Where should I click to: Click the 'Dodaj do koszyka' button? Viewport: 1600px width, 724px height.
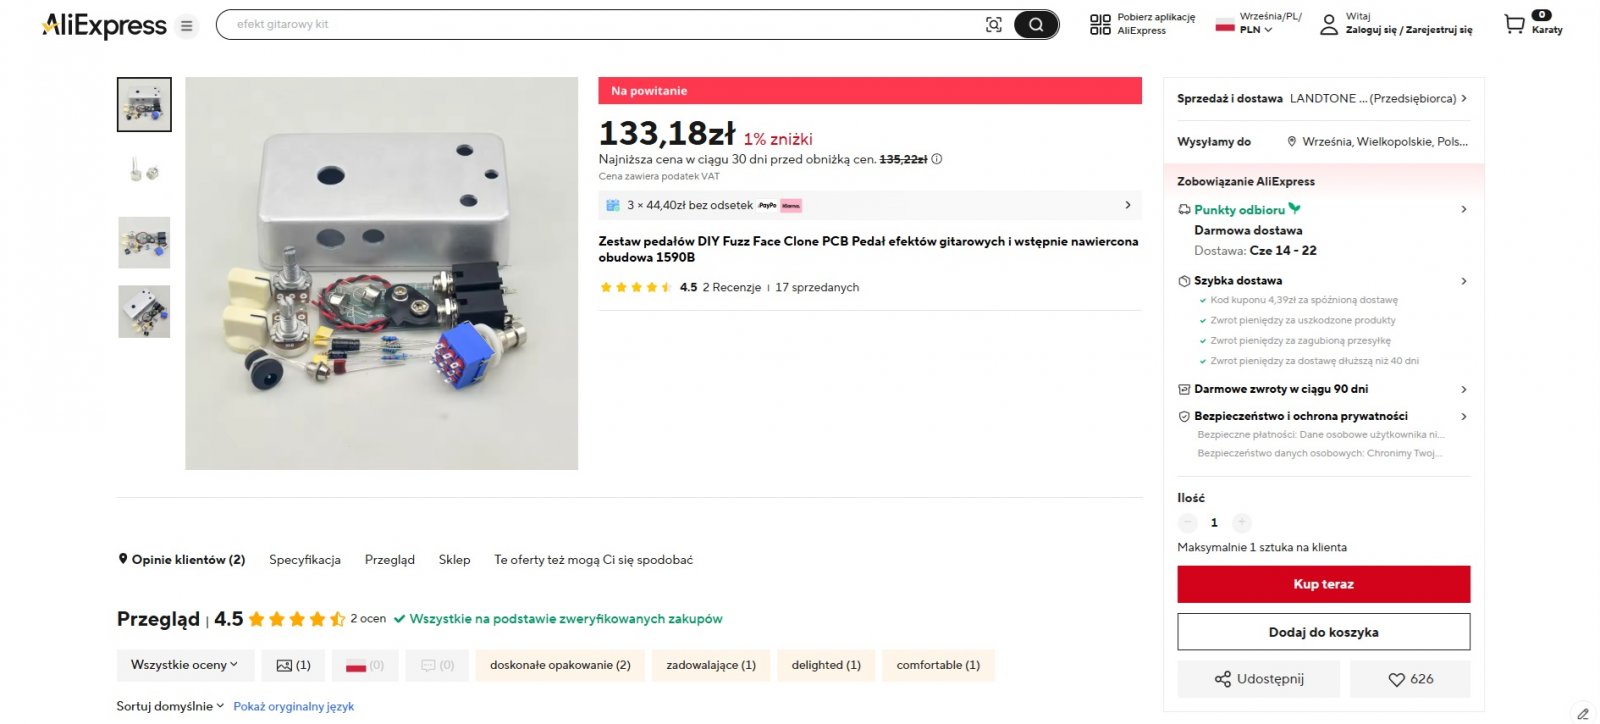[x=1323, y=632]
